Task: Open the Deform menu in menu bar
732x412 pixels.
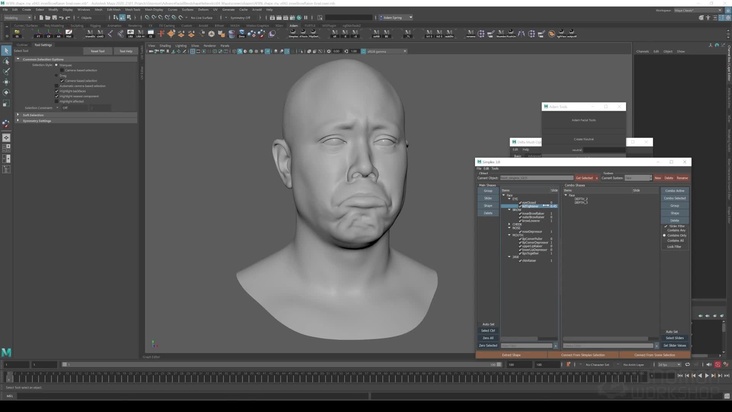Action: (x=203, y=9)
